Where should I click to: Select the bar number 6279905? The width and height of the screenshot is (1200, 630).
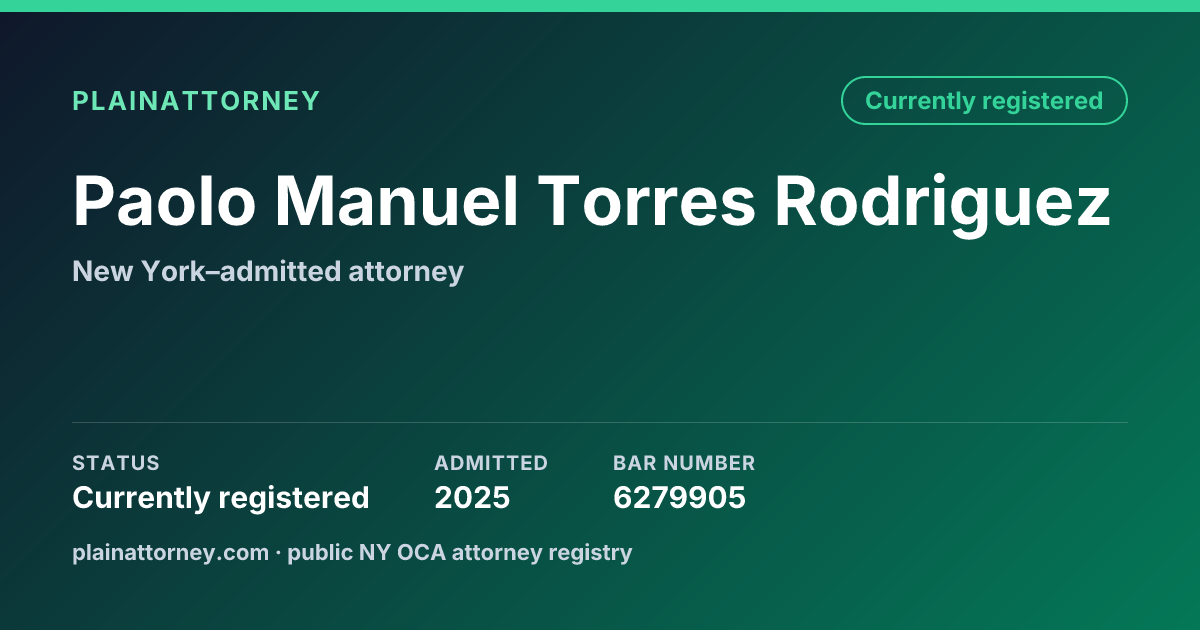click(x=679, y=497)
